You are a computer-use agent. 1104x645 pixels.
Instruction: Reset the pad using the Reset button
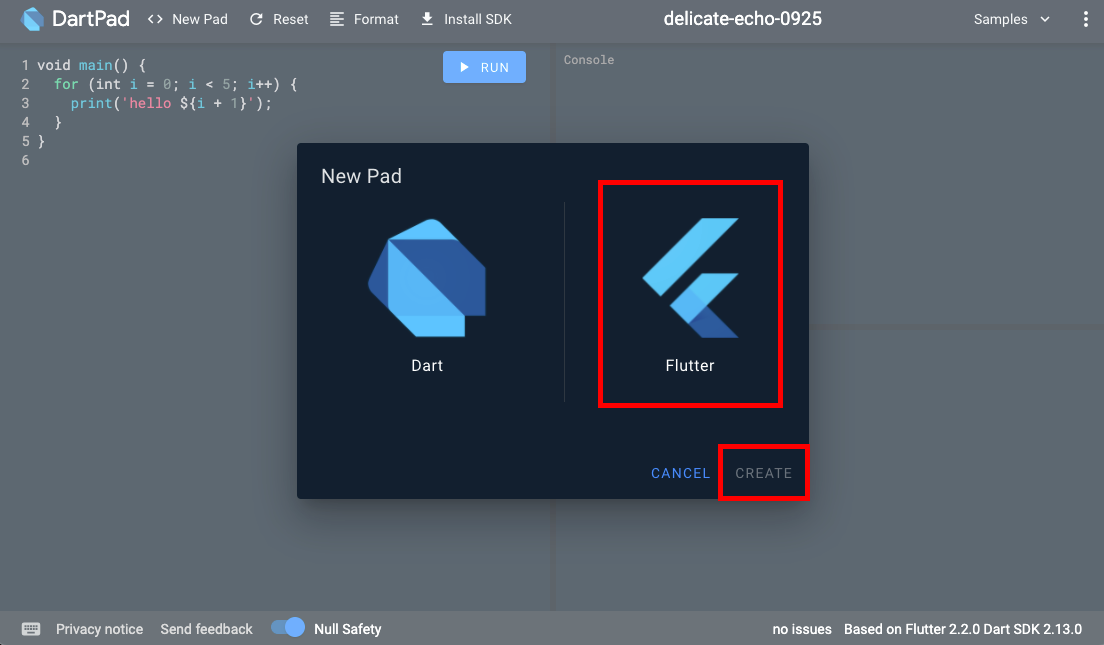coord(279,19)
